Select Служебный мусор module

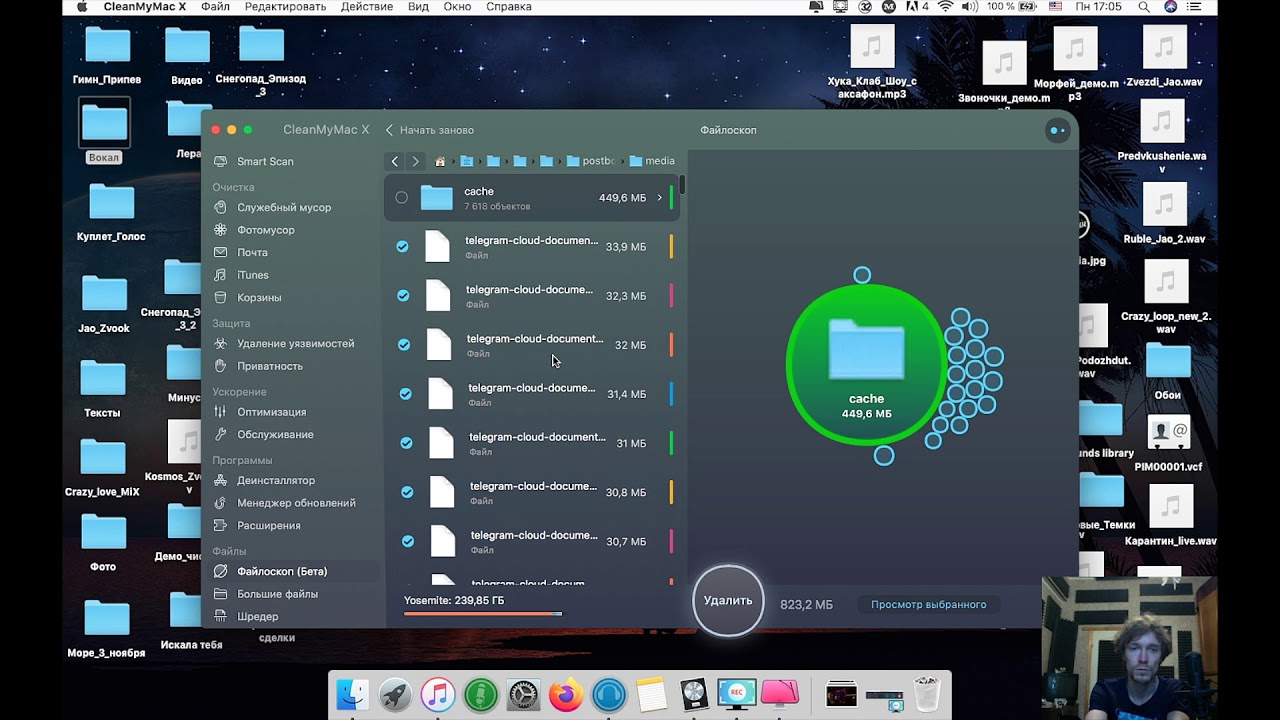[284, 207]
